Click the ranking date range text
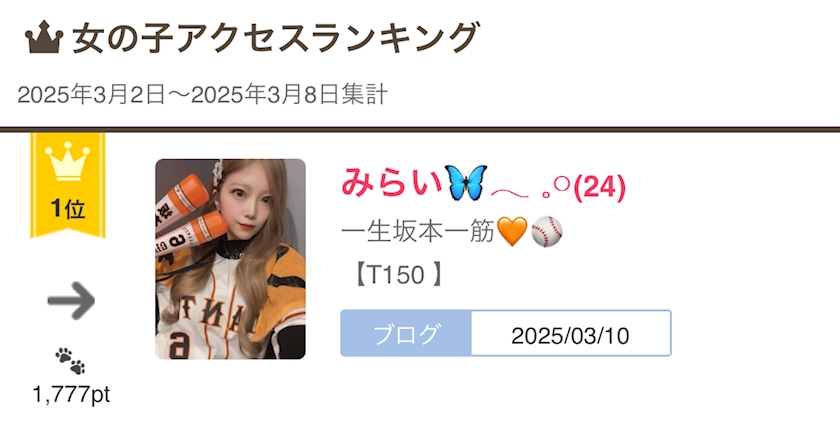Screen dimensions: 840x435 202,95
